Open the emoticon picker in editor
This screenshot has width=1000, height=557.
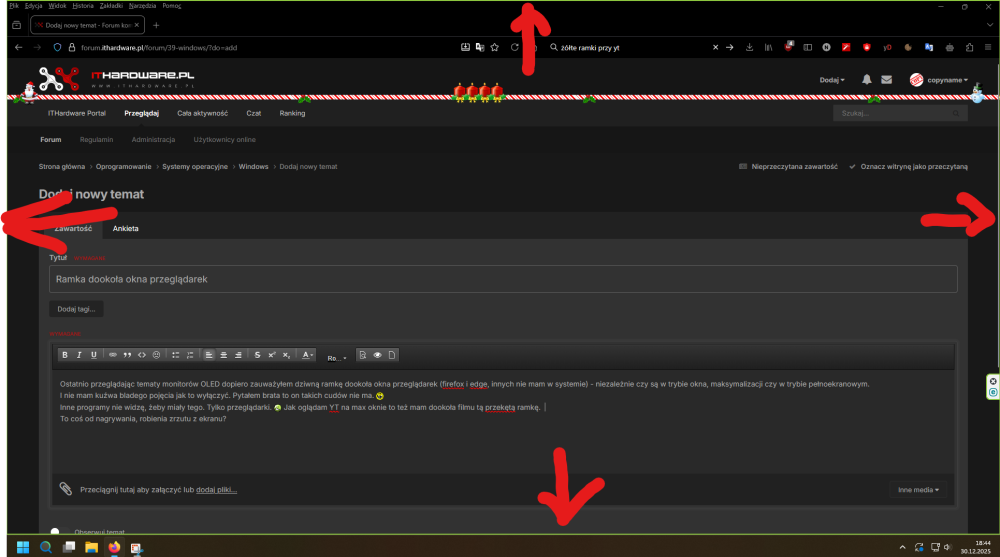point(156,355)
